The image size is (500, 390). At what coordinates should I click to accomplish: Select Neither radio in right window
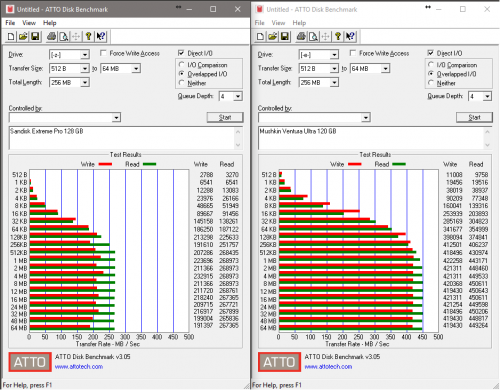(x=431, y=83)
